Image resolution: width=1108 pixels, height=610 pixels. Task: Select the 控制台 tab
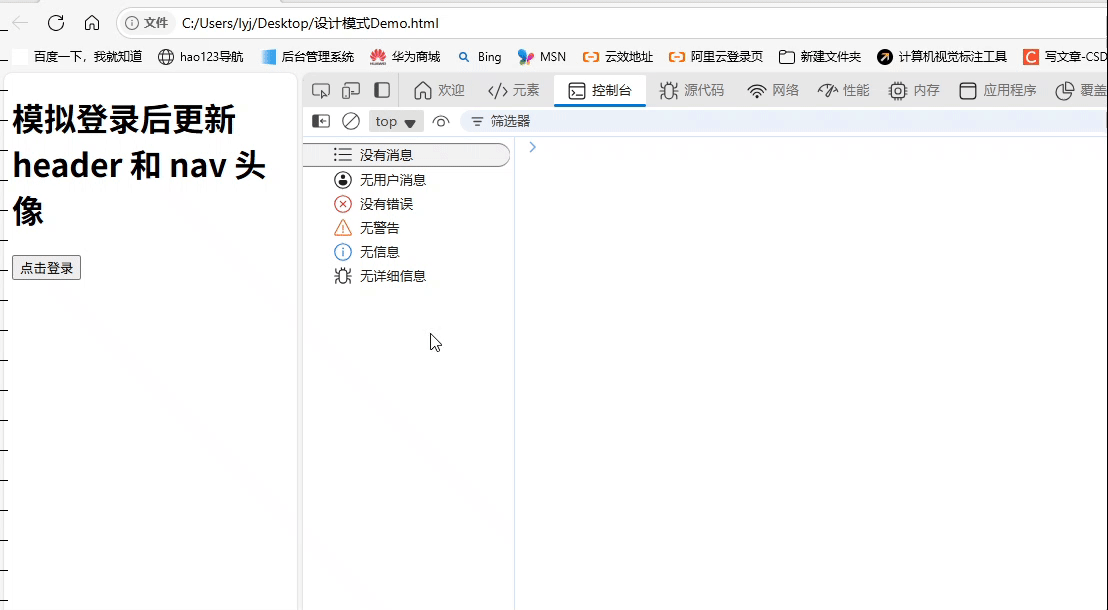pyautogui.click(x=600, y=90)
